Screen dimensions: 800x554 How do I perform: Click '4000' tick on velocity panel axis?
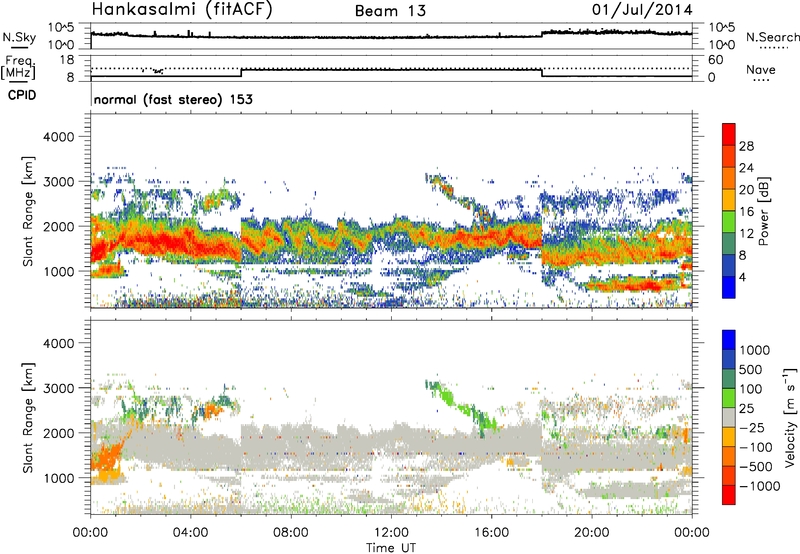point(58,343)
